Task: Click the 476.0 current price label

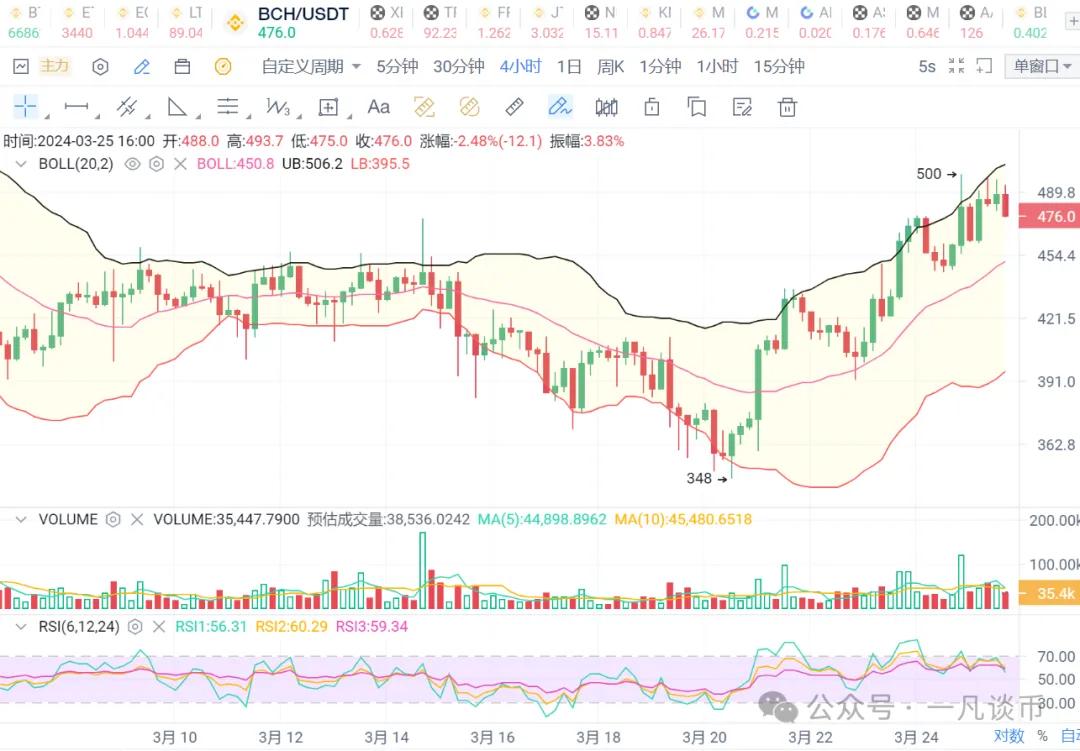Action: pos(1050,216)
